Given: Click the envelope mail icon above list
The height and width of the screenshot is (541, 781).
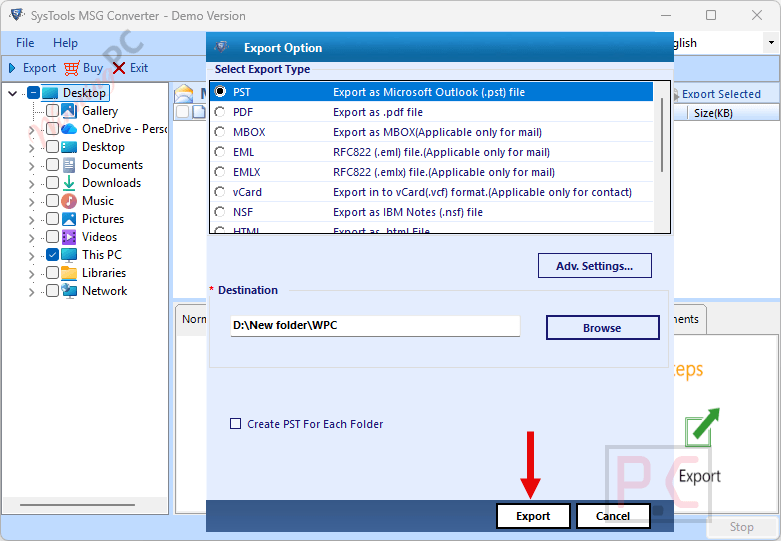Looking at the screenshot, I should [184, 93].
